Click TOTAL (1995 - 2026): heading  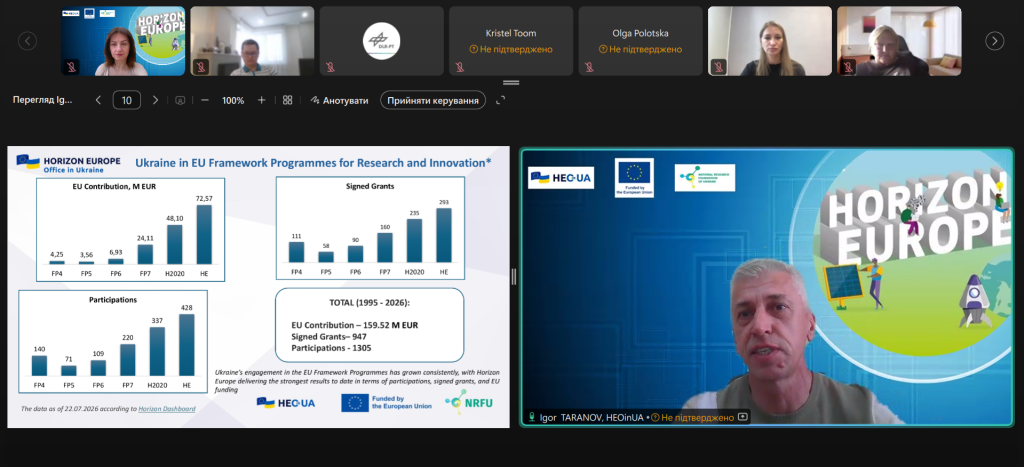369,304
